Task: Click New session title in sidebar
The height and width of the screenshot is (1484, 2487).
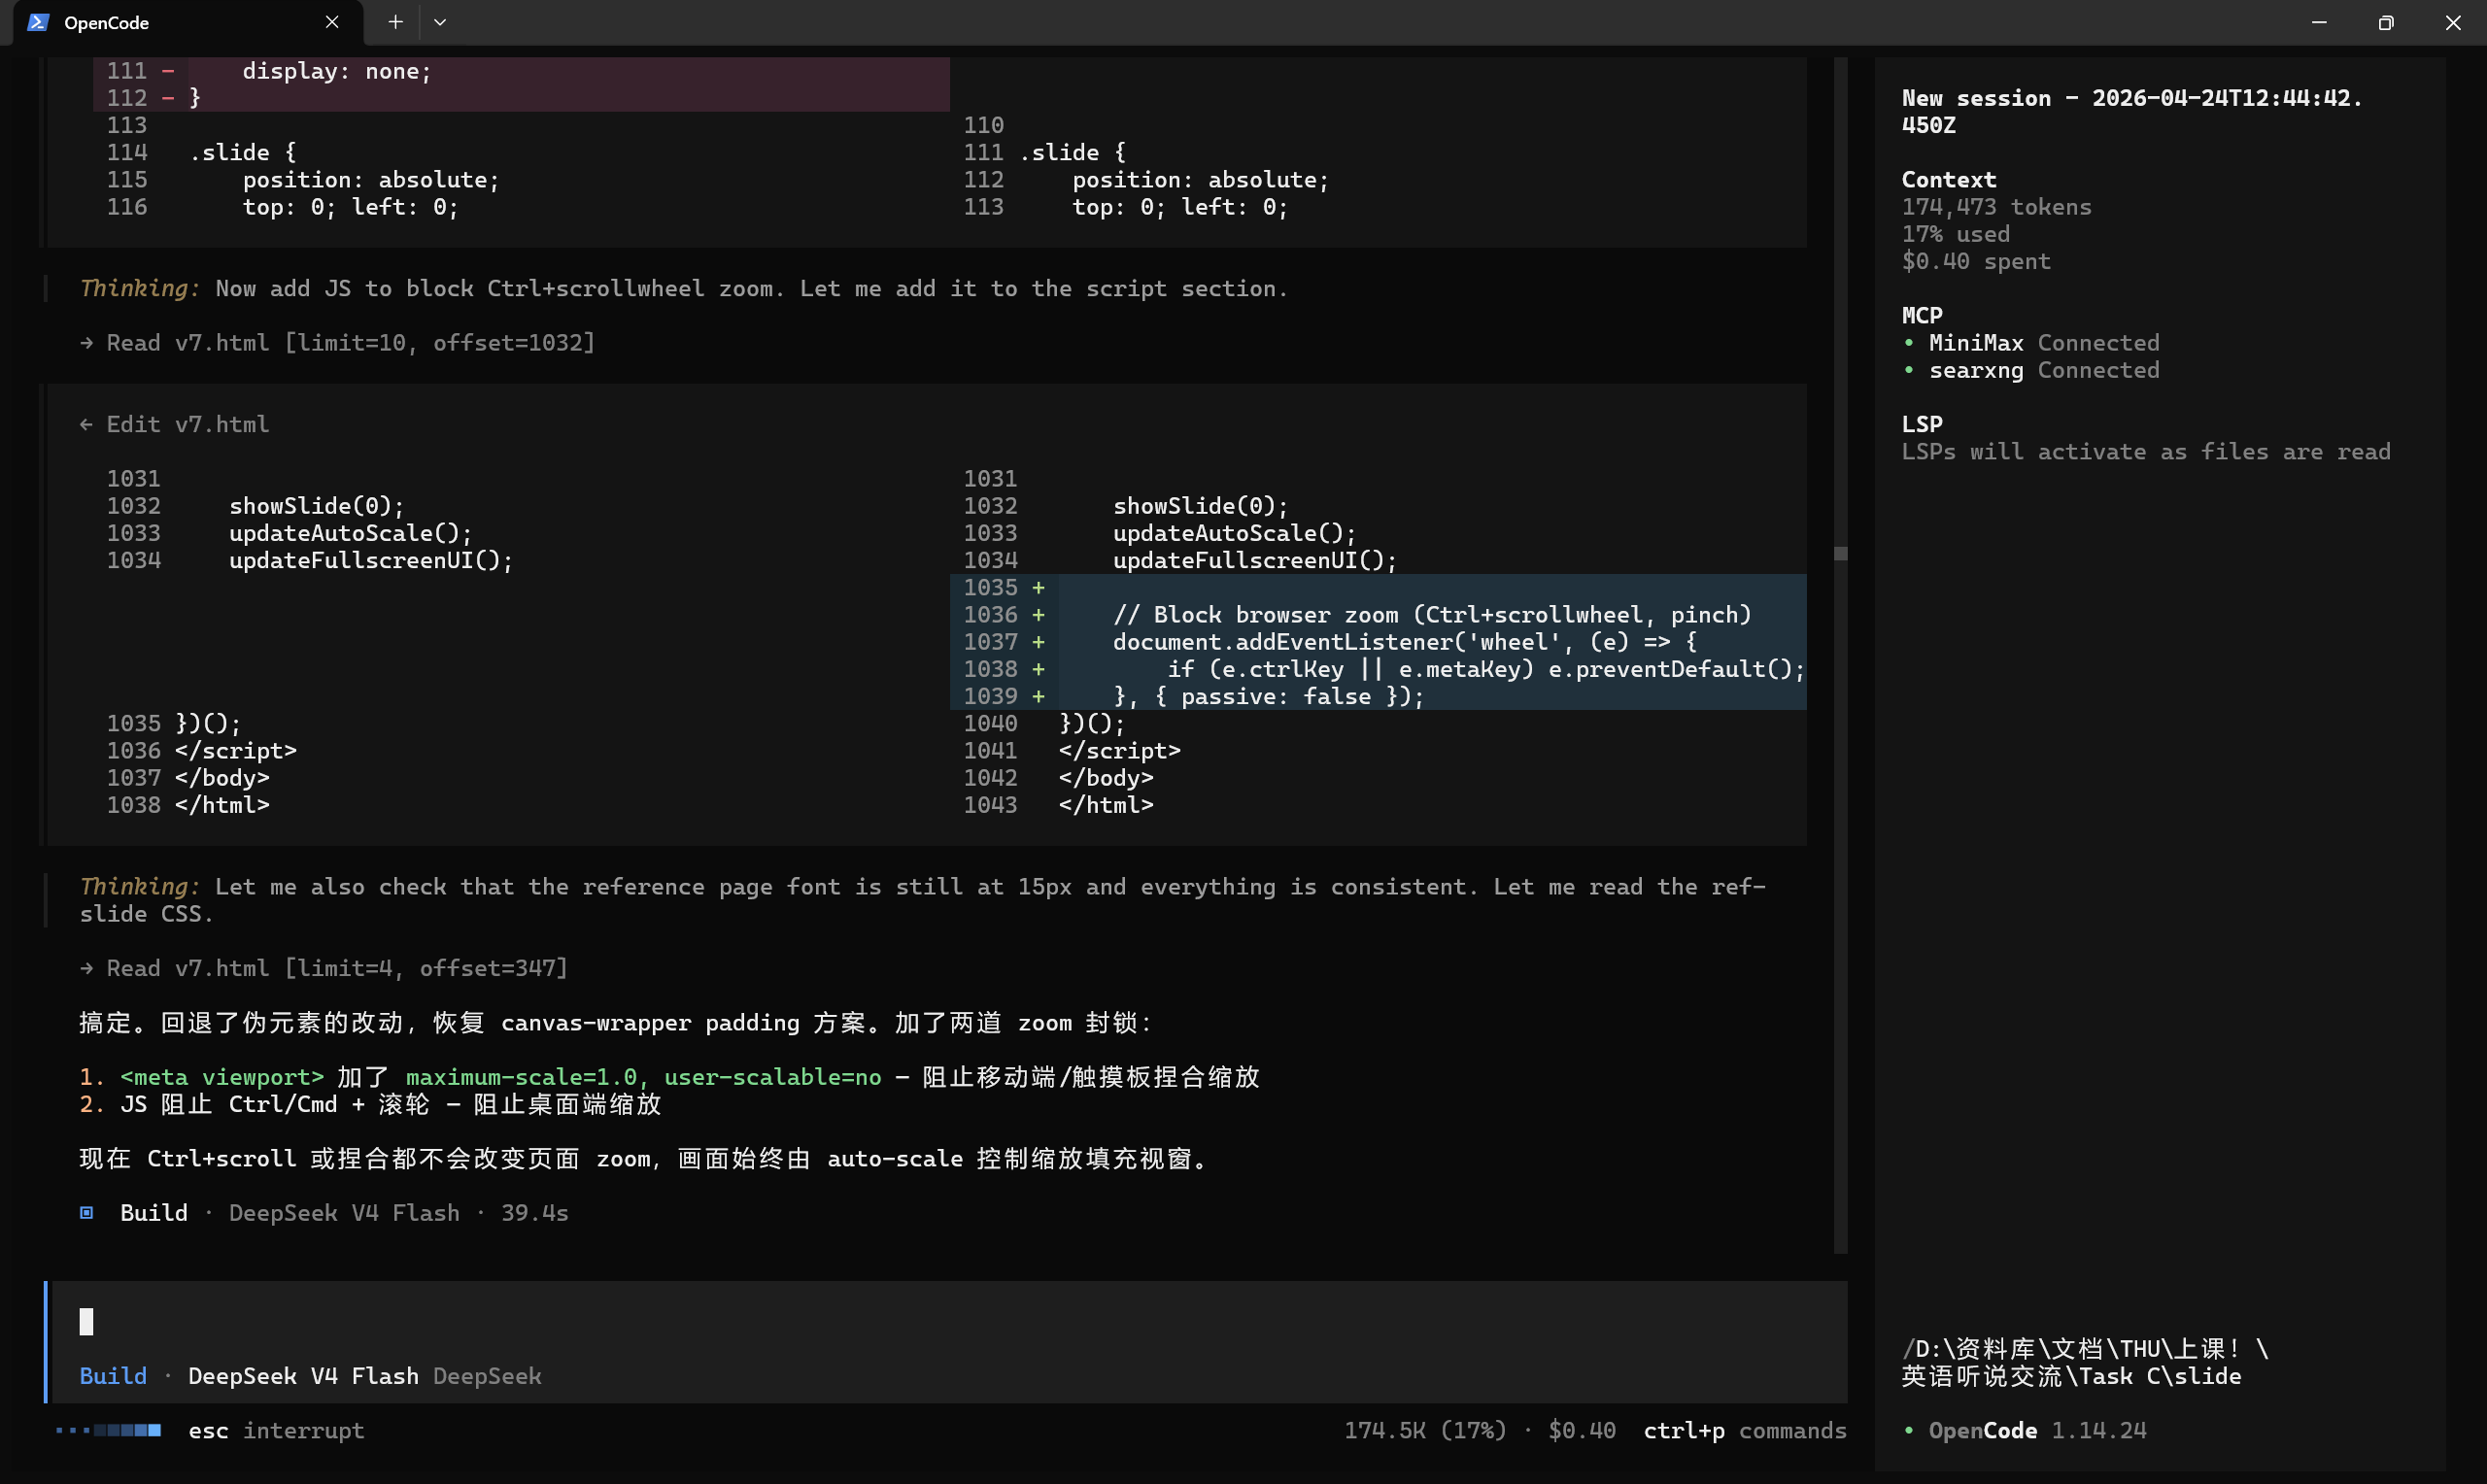Action: (2132, 112)
